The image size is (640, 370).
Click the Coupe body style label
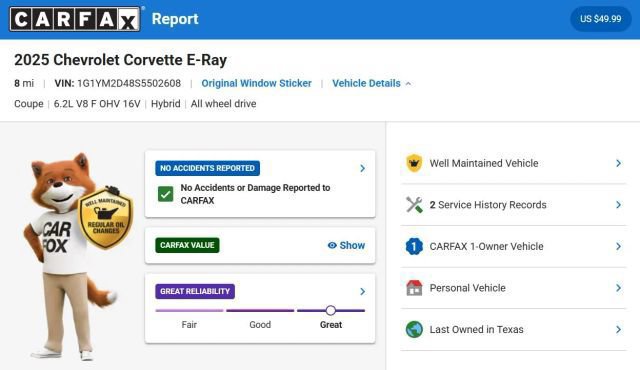tap(29, 104)
